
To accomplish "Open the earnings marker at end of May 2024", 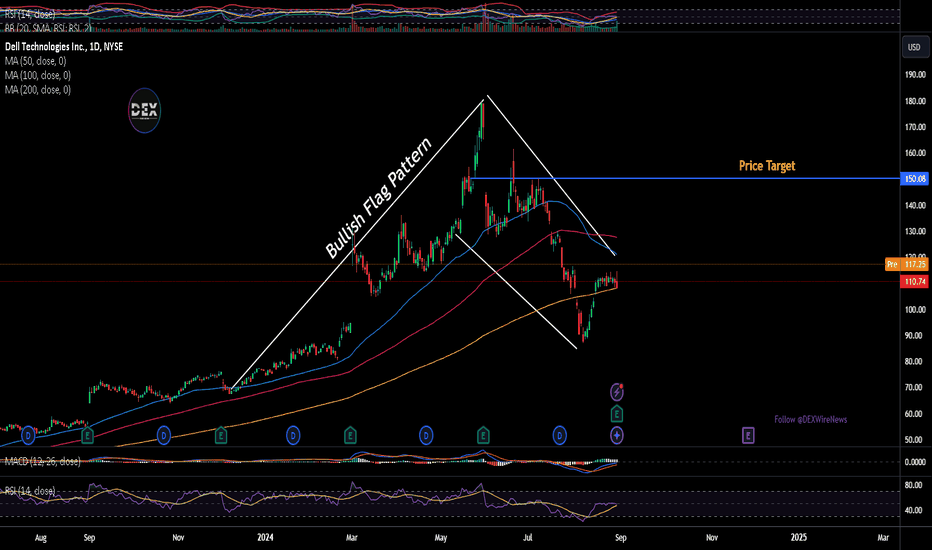I will pos(483,435).
